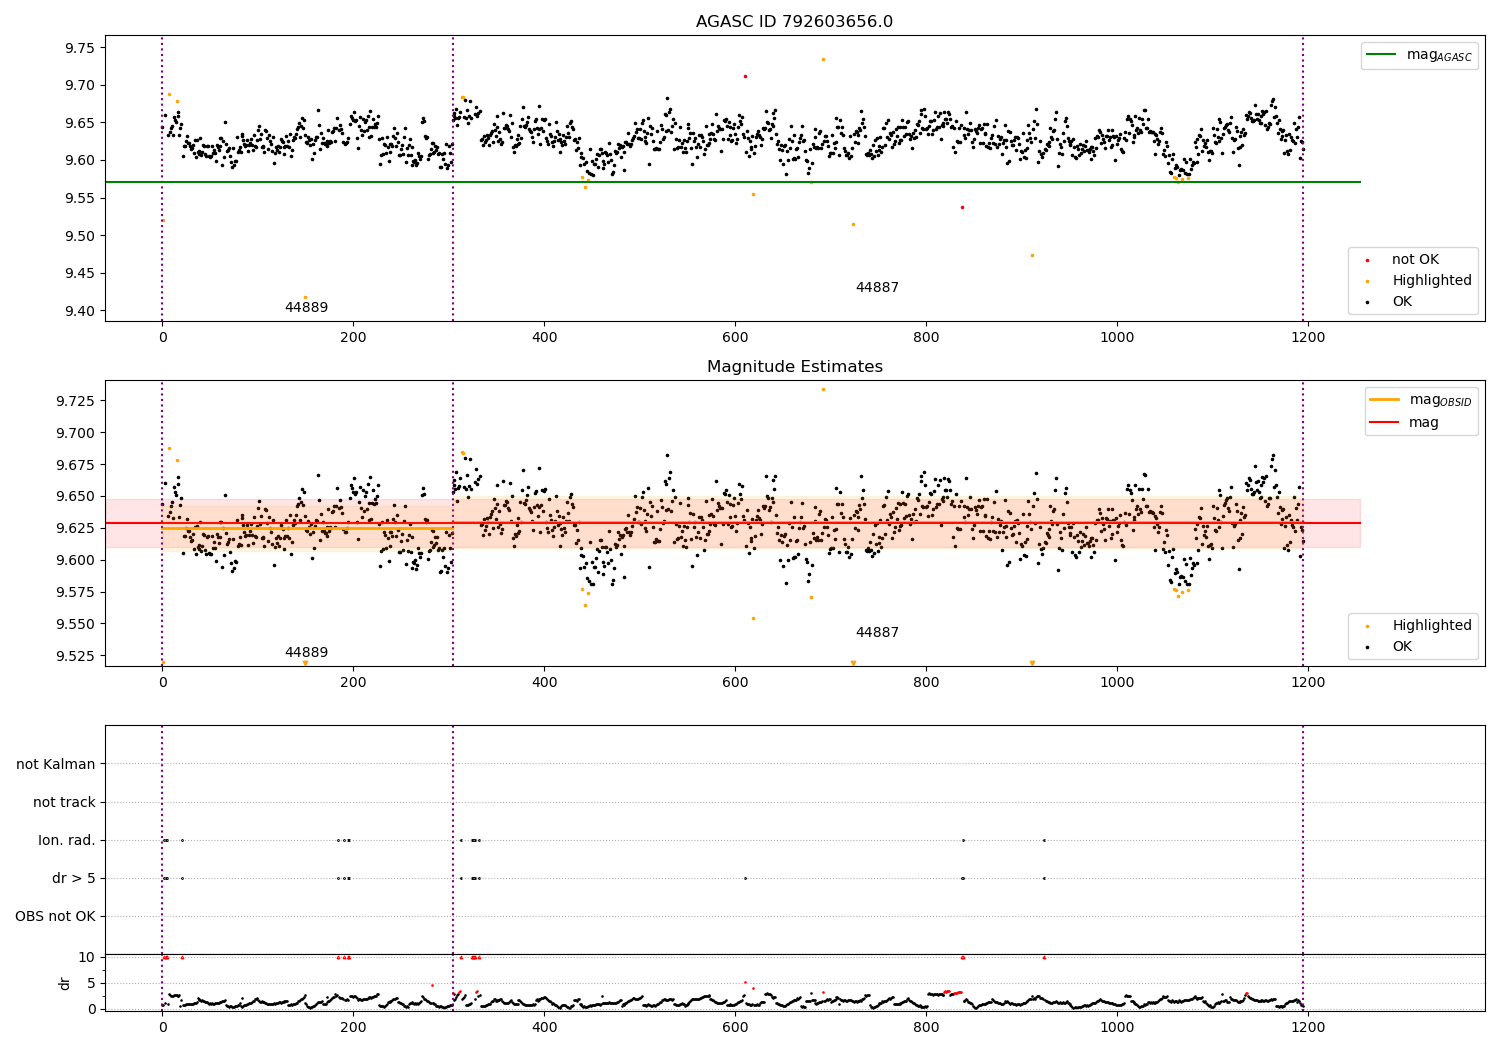Click the 'AGASC ID 792603656.0' title
The width and height of the screenshot is (1500, 1050).
pyautogui.click(x=795, y=22)
